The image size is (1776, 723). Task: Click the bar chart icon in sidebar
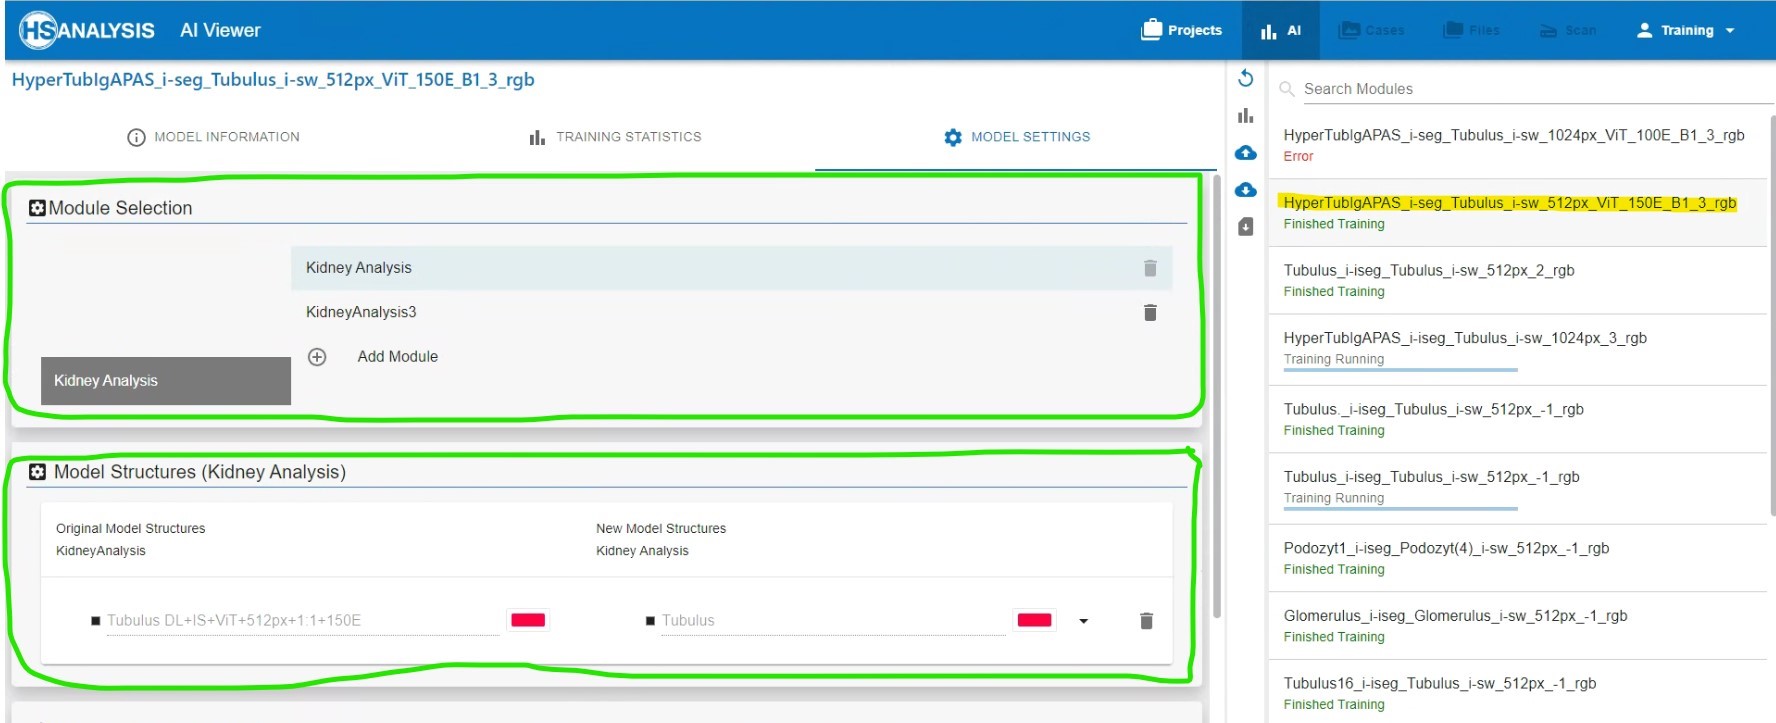point(1245,116)
